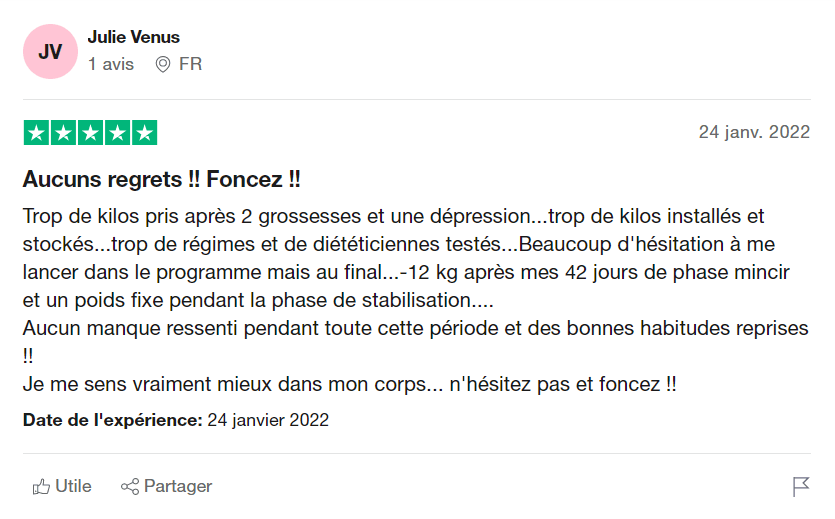Click the thumbs-up icon next to Utile
The image size is (835, 519).
pyautogui.click(x=41, y=487)
